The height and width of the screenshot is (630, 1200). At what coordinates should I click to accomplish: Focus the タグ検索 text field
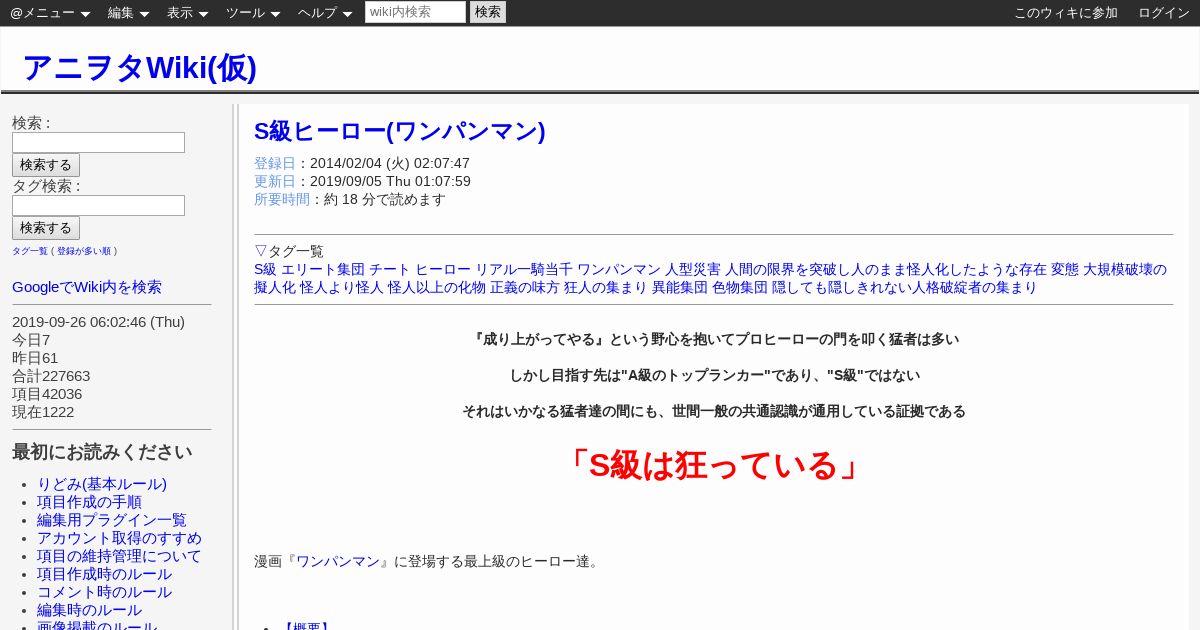[98, 205]
